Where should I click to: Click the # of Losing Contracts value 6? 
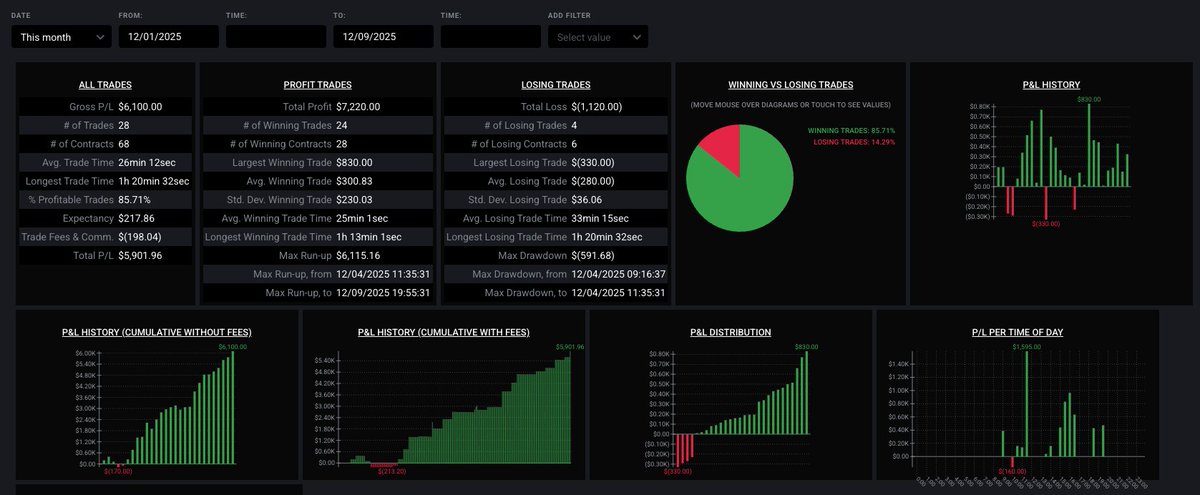(x=574, y=144)
